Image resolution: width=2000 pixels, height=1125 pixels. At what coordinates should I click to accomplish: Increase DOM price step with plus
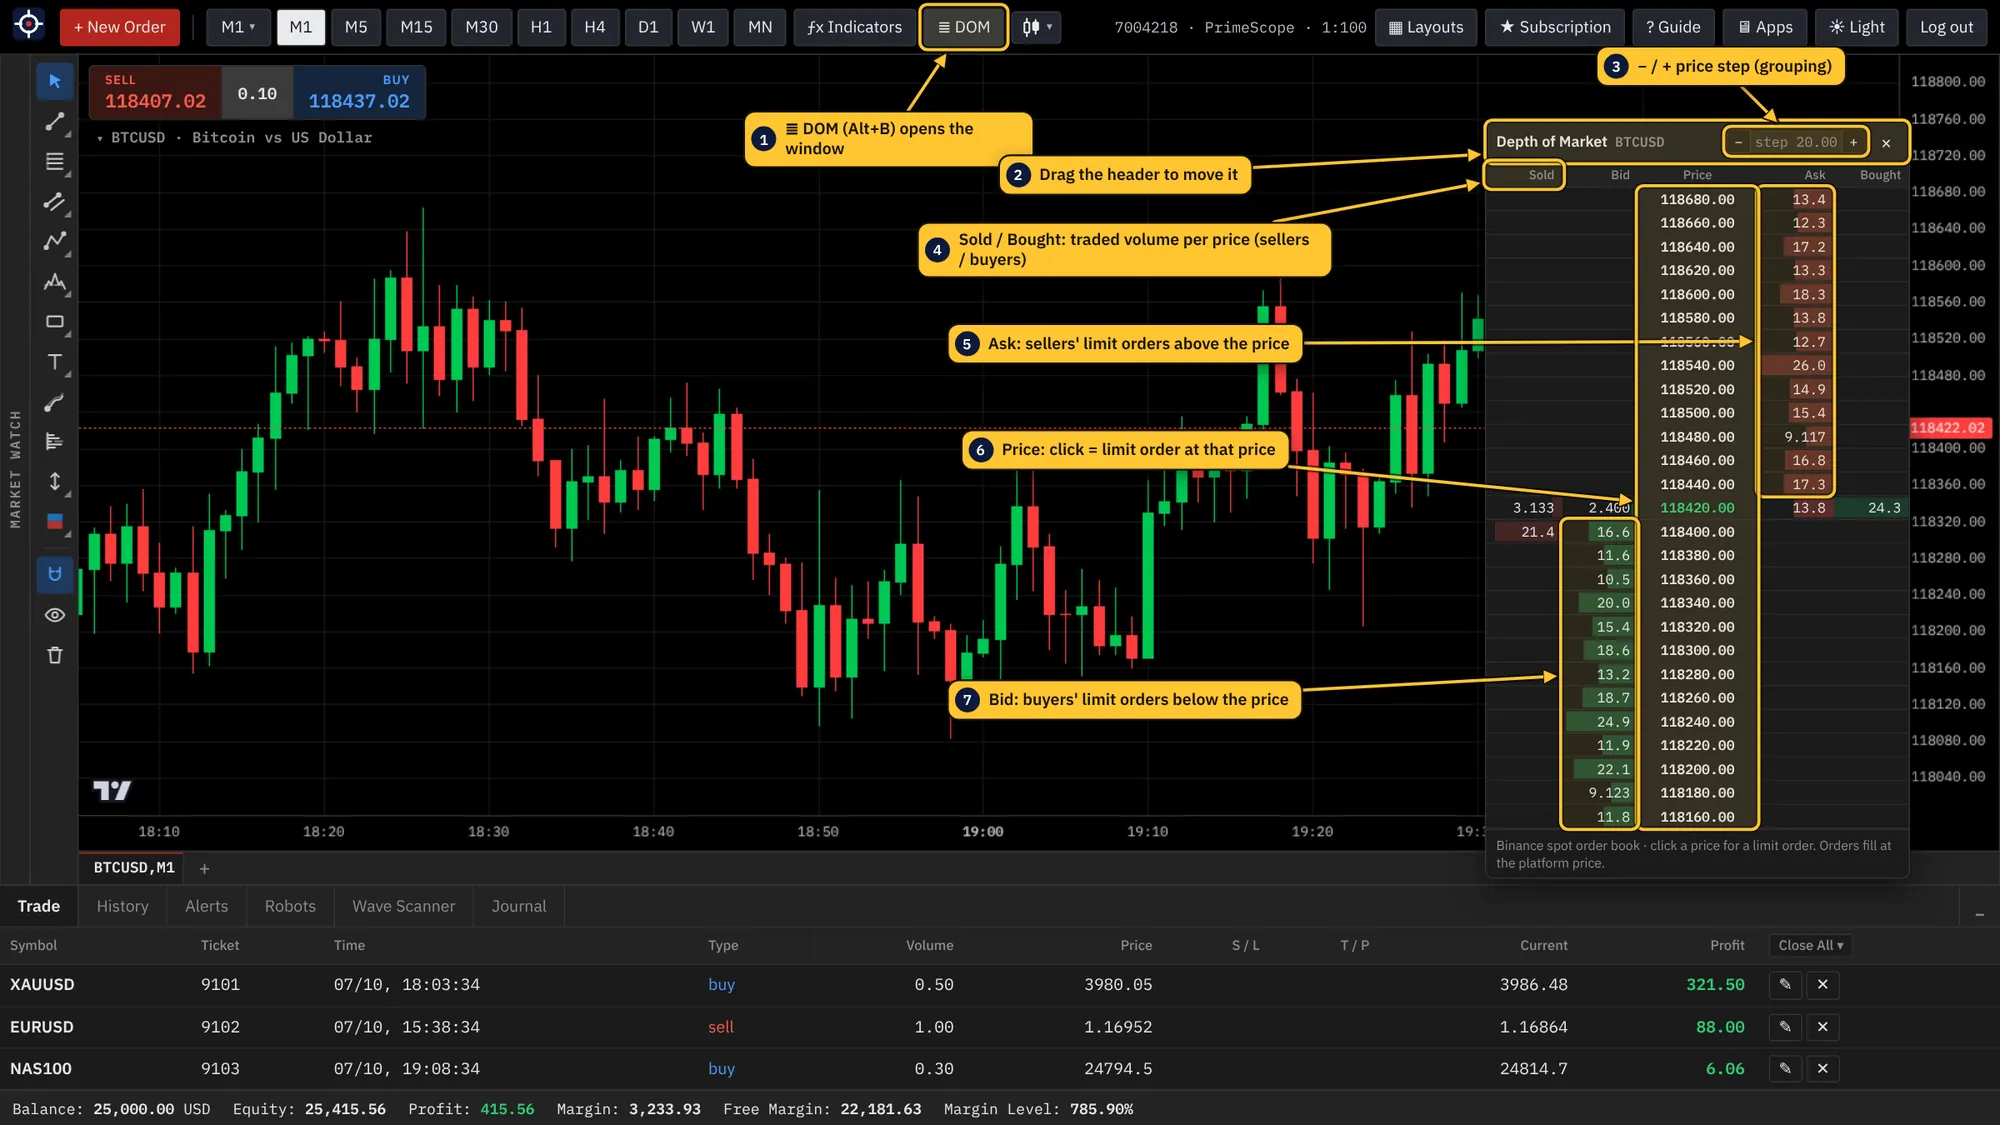1853,142
